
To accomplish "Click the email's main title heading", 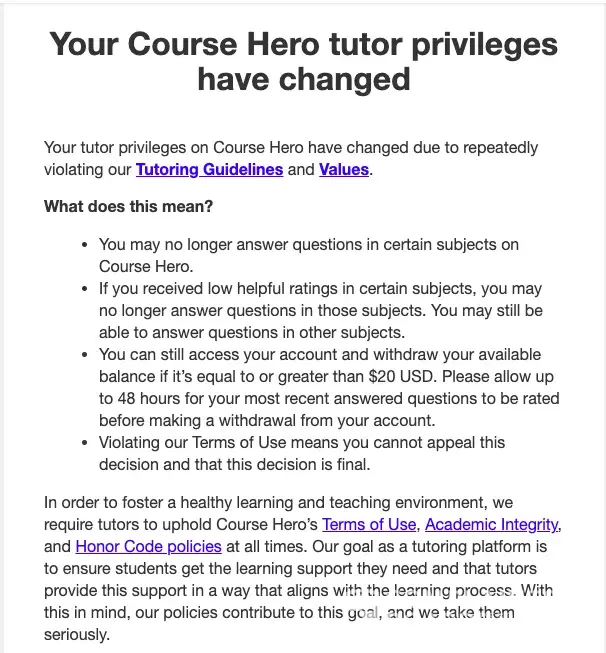I will click(x=303, y=62).
